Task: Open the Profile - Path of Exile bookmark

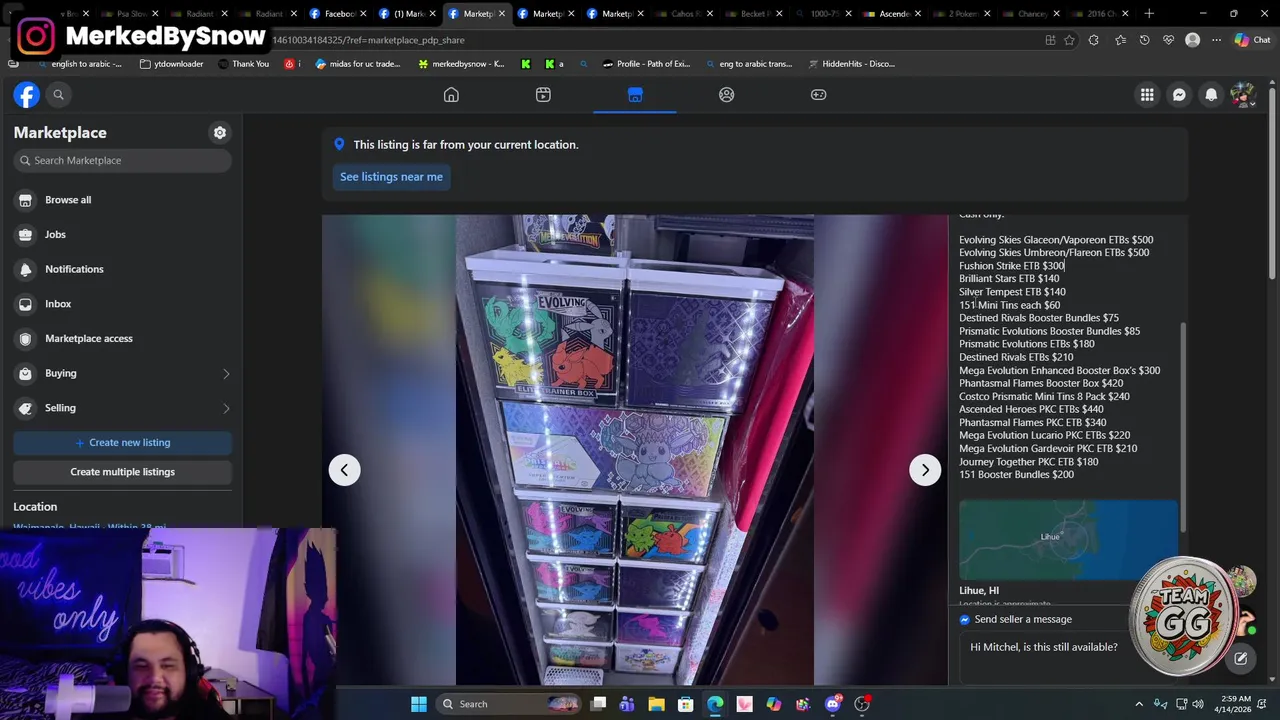Action: coord(647,64)
